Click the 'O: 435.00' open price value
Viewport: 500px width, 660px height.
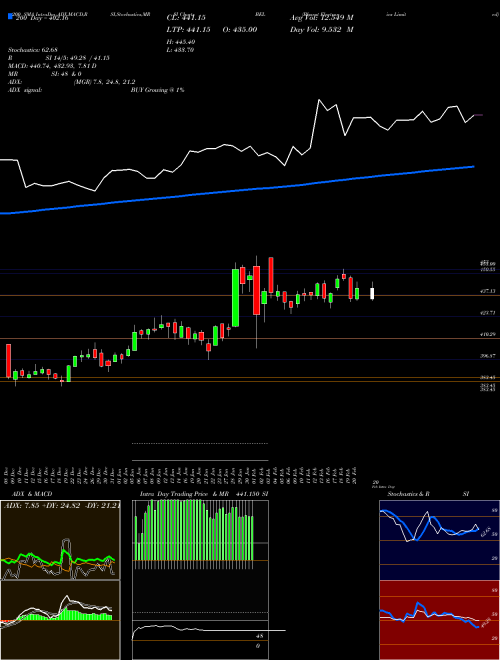click(240, 29)
